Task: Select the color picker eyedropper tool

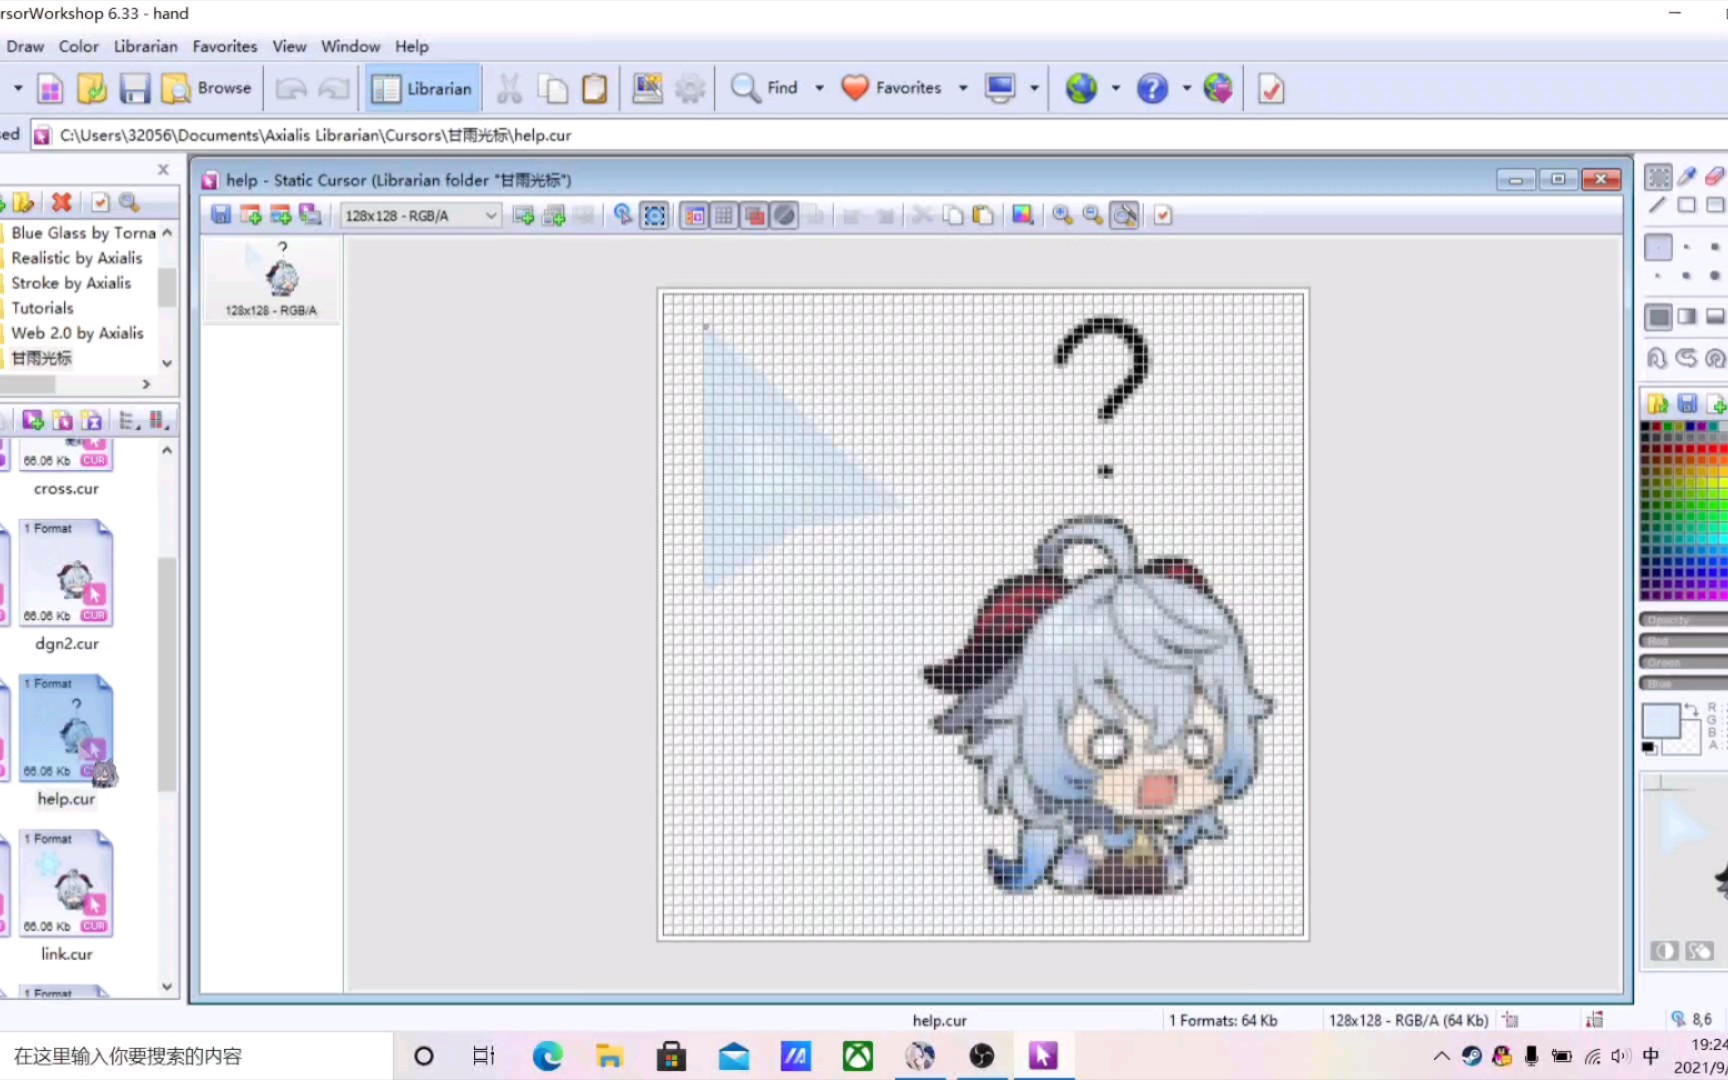Action: click(x=1687, y=177)
